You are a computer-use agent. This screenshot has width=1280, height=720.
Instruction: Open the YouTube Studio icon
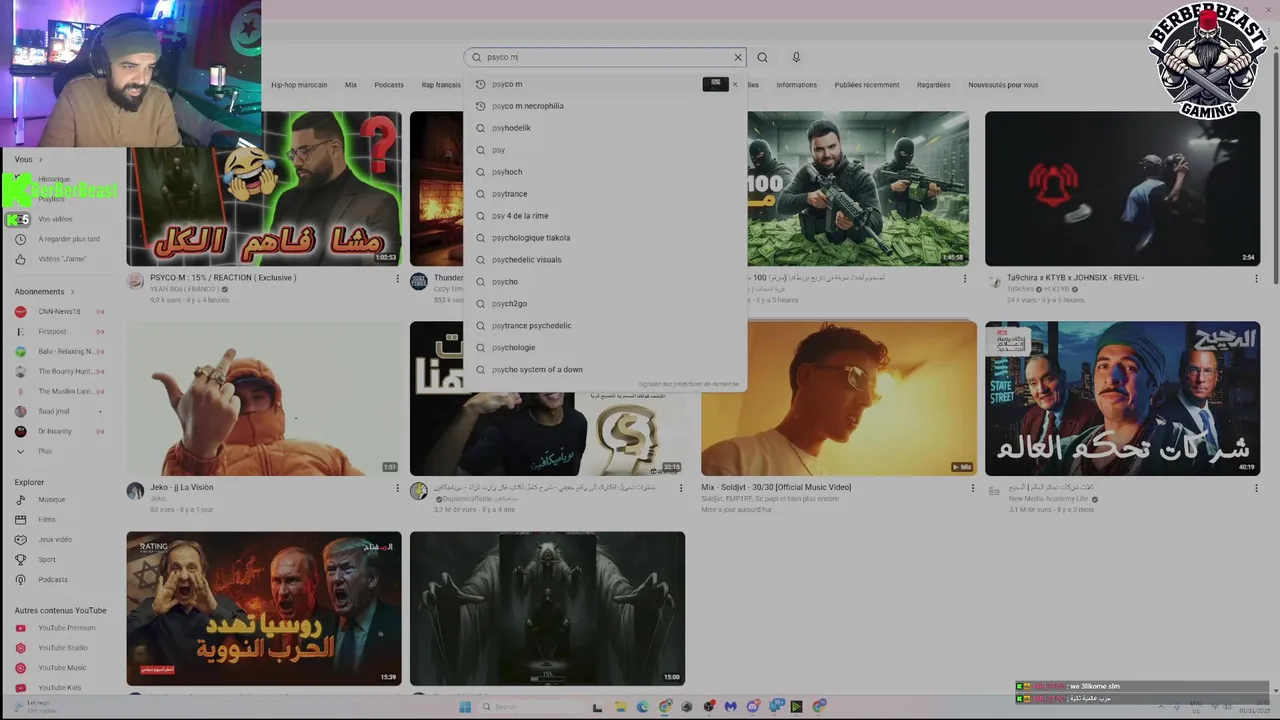point(20,648)
